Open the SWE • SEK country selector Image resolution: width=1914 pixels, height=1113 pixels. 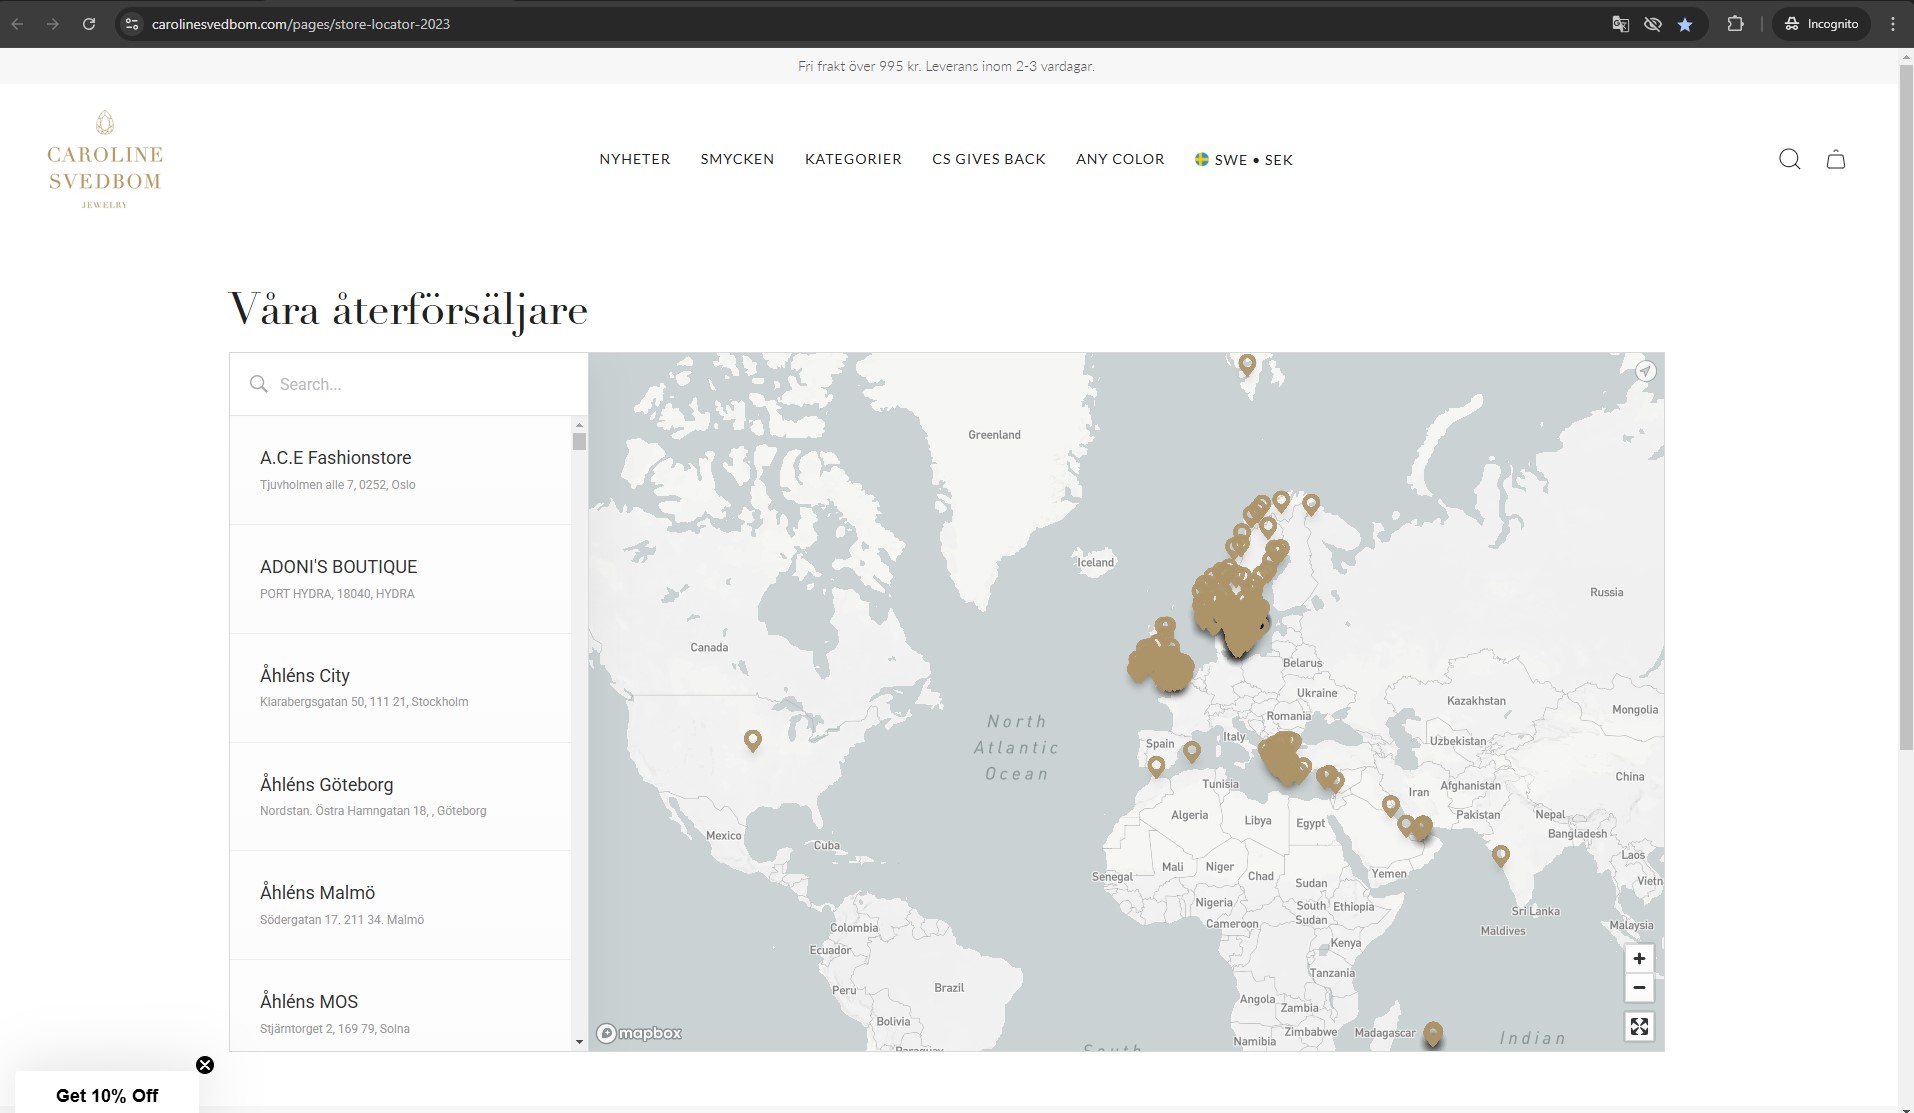click(1244, 159)
